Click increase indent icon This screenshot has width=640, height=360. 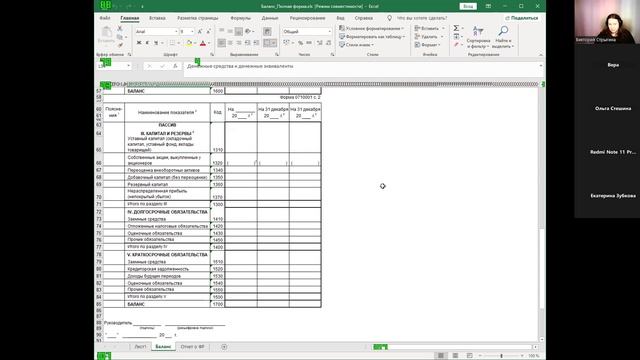(x=256, y=43)
